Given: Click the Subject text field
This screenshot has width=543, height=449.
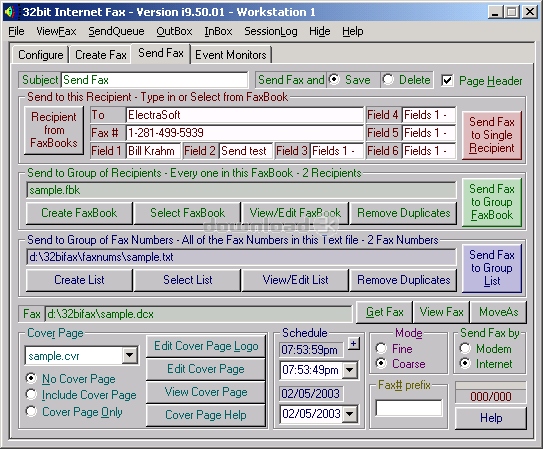Looking at the screenshot, I should coord(155,80).
